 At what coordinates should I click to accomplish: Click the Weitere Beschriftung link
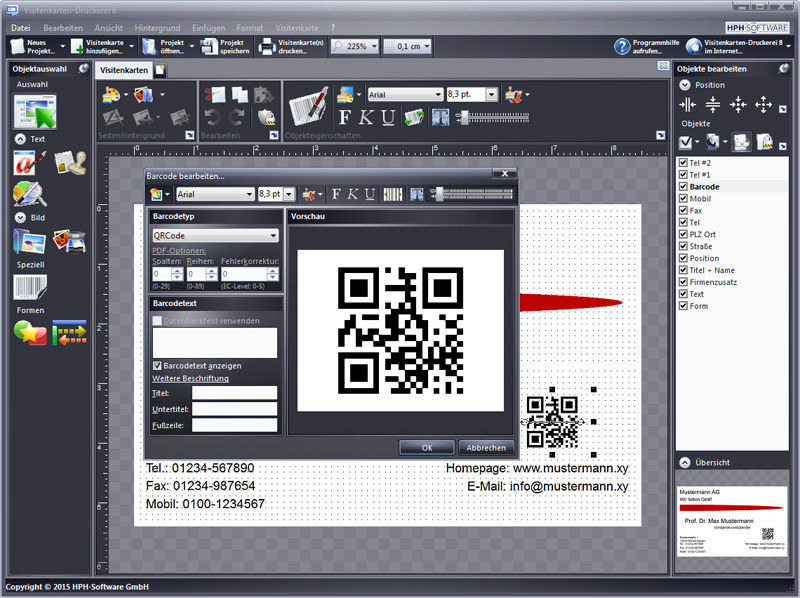(190, 378)
